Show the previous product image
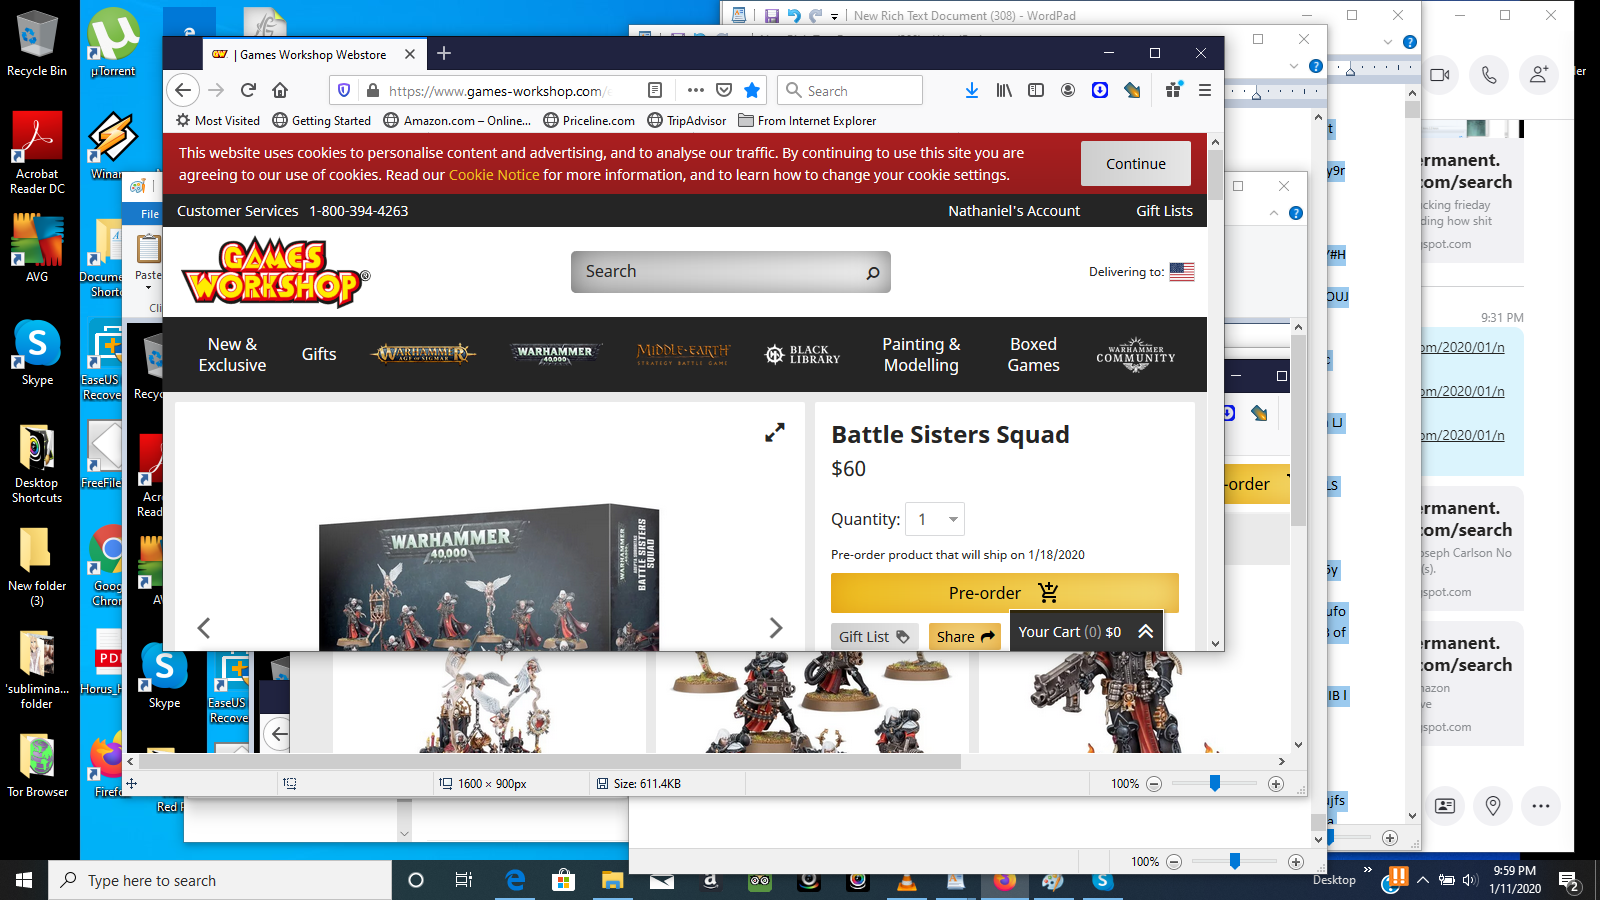Screen dimensions: 1600x900 [204, 628]
